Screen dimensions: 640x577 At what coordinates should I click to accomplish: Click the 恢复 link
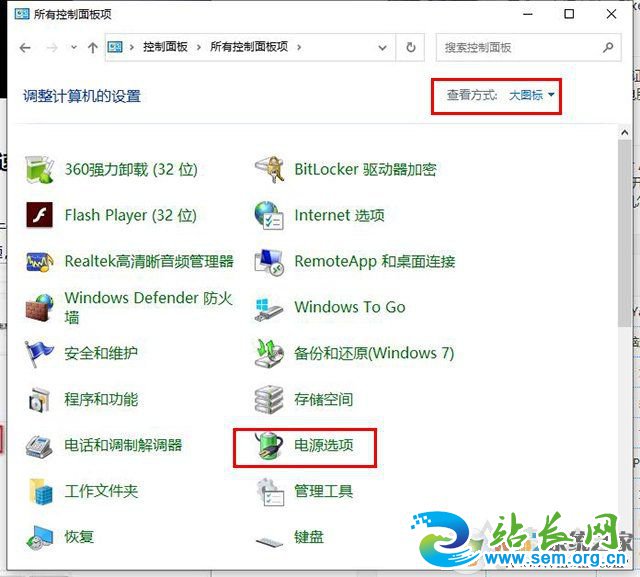click(79, 537)
